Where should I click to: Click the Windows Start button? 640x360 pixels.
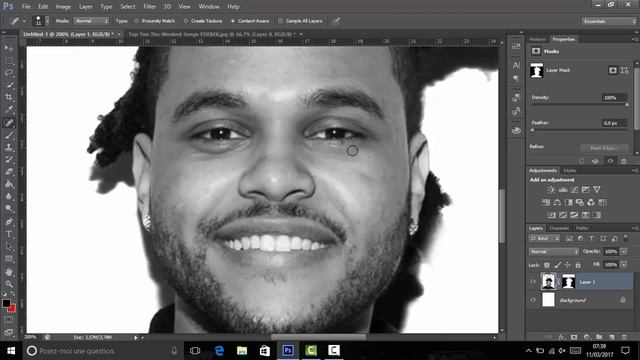pos(11,351)
